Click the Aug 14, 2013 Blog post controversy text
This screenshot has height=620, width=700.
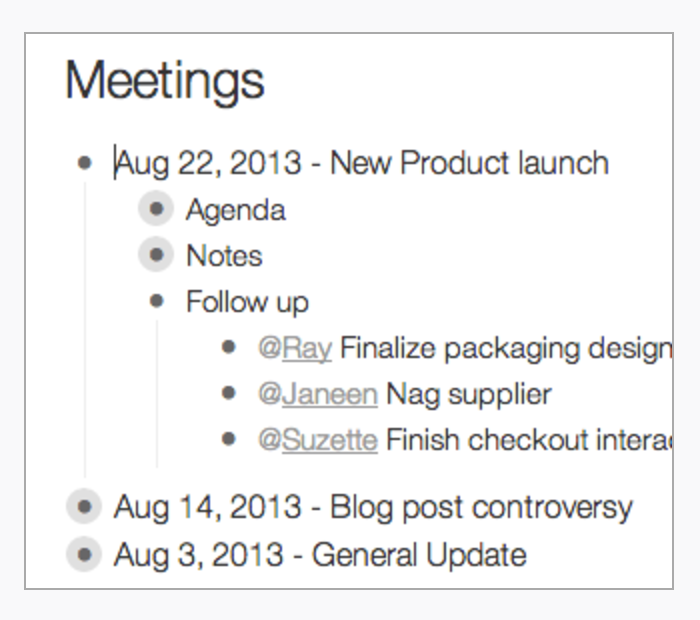(x=373, y=508)
